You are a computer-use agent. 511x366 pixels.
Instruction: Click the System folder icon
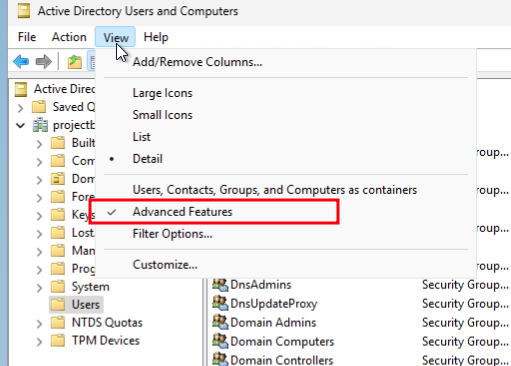[x=58, y=287]
